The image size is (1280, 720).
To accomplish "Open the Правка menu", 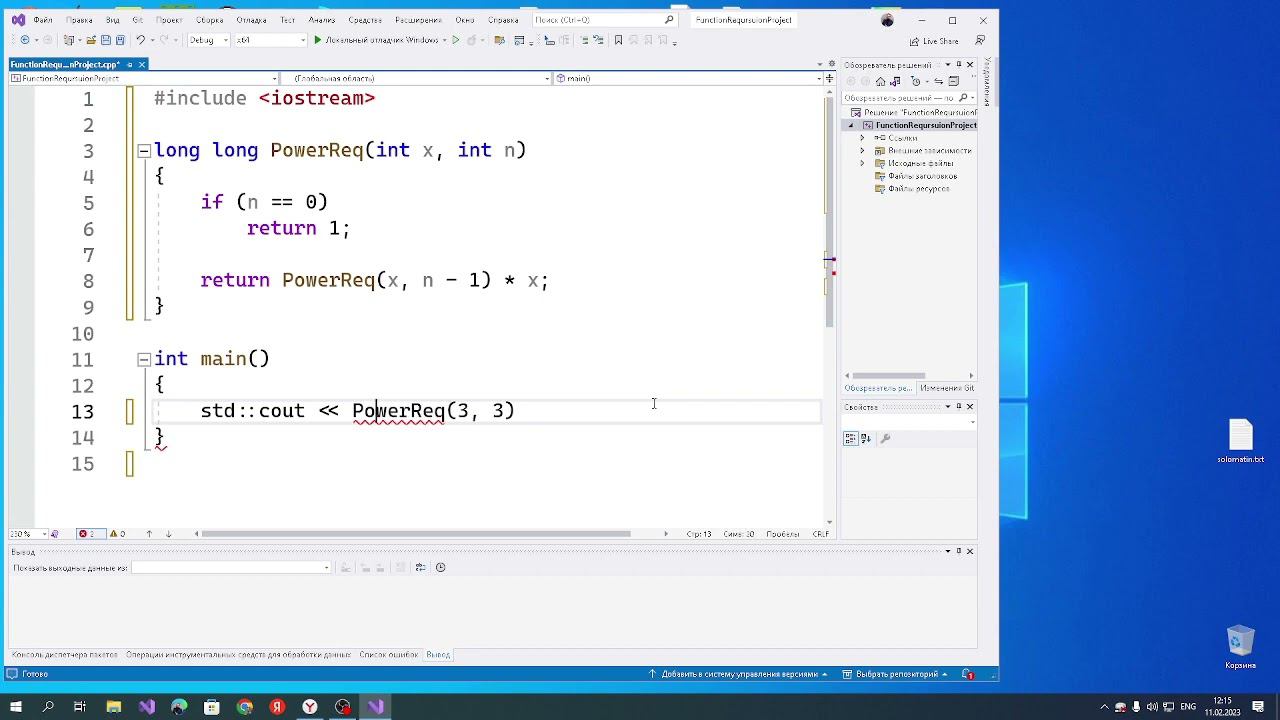I will coord(78,20).
